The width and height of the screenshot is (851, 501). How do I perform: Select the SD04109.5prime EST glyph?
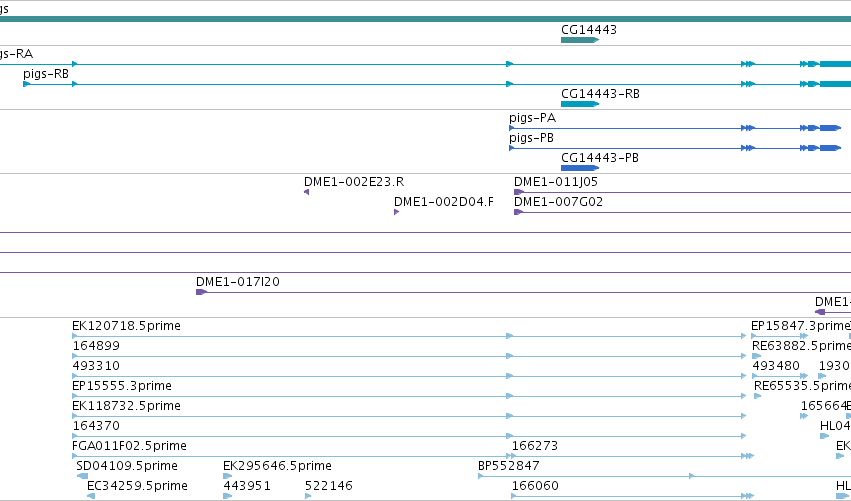click(82, 476)
